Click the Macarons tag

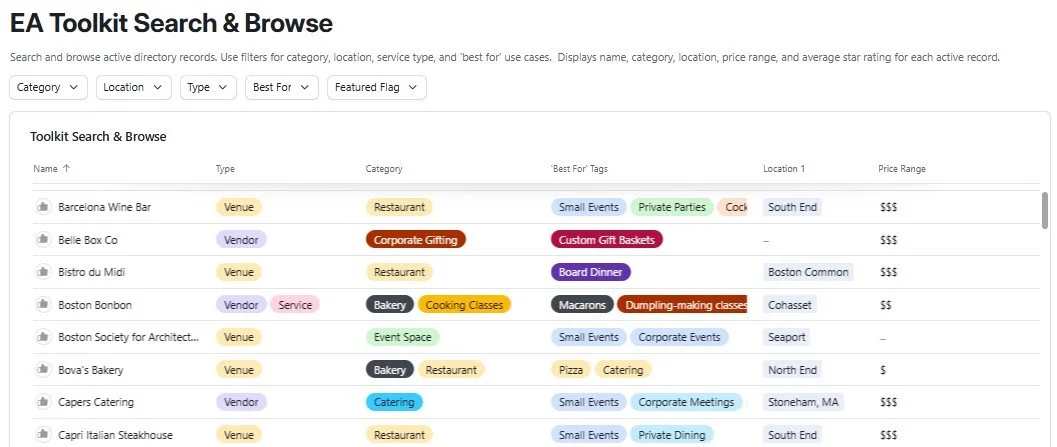[582, 305]
